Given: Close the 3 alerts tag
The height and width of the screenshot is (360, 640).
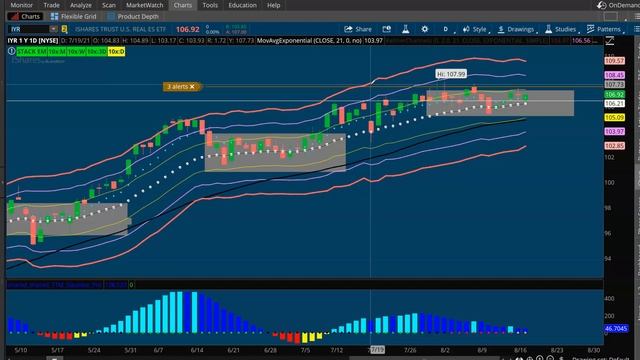Looking at the screenshot, I should pyautogui.click(x=192, y=87).
